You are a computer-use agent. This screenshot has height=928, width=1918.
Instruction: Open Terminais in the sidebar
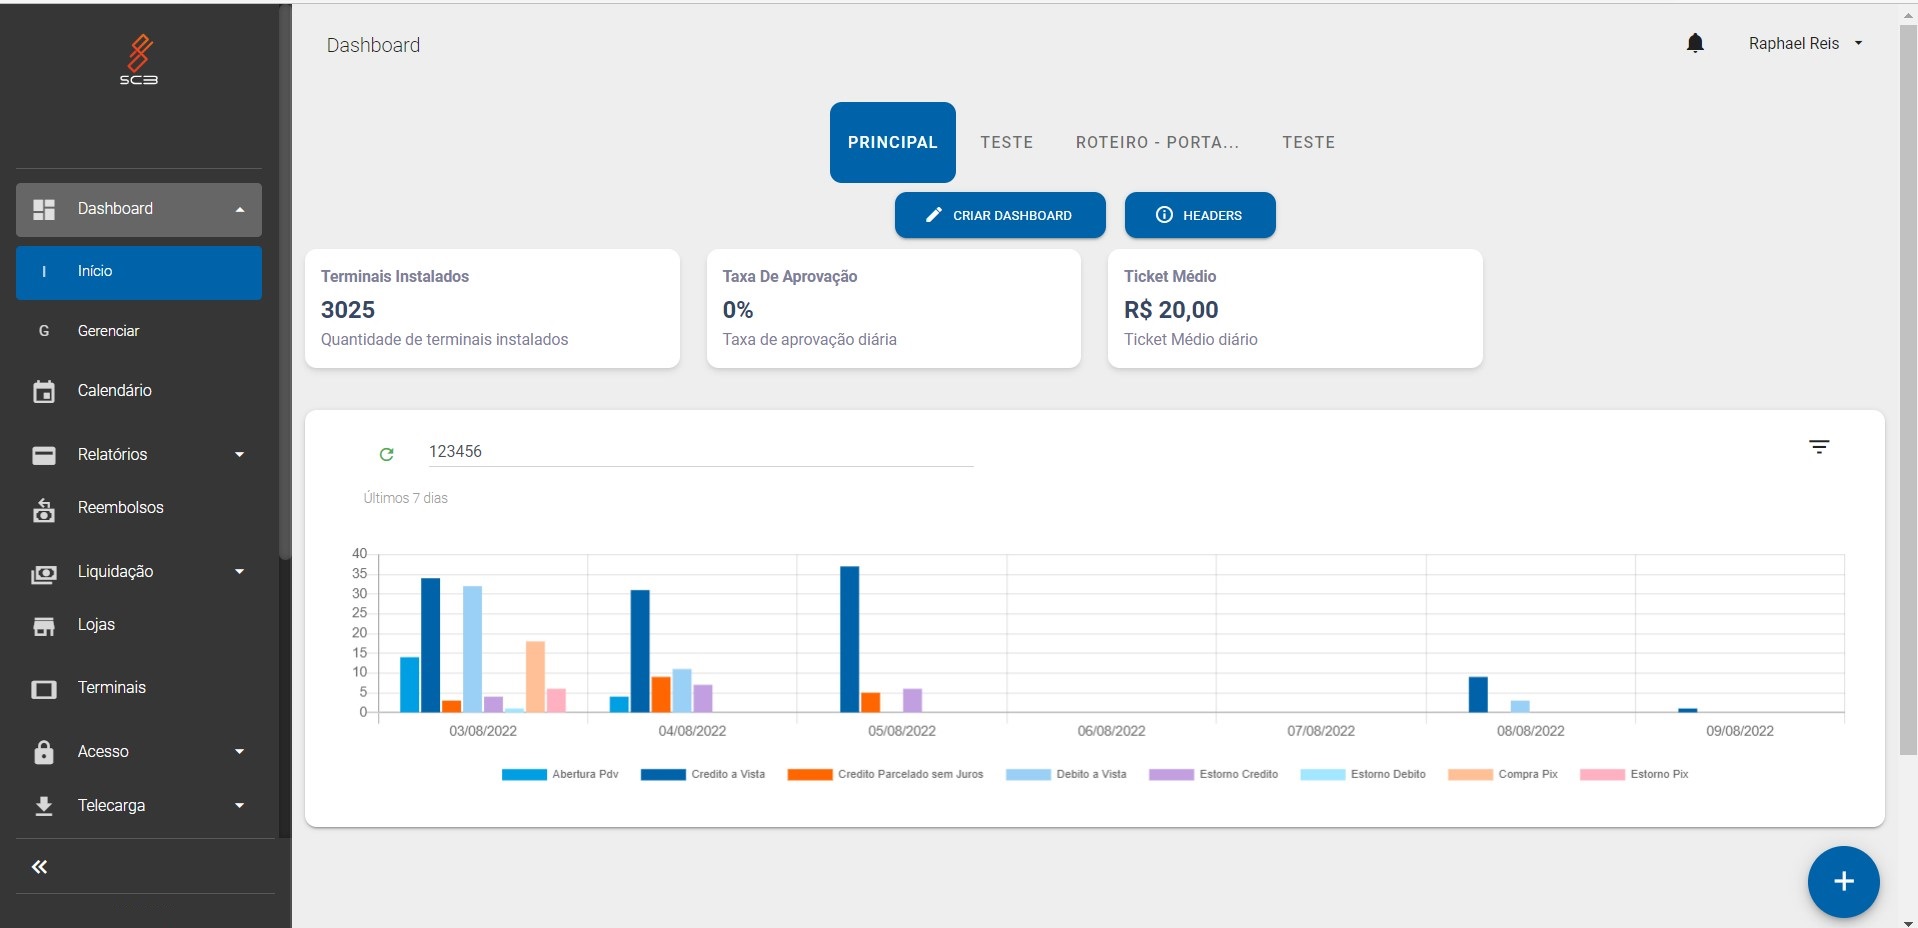coord(111,688)
